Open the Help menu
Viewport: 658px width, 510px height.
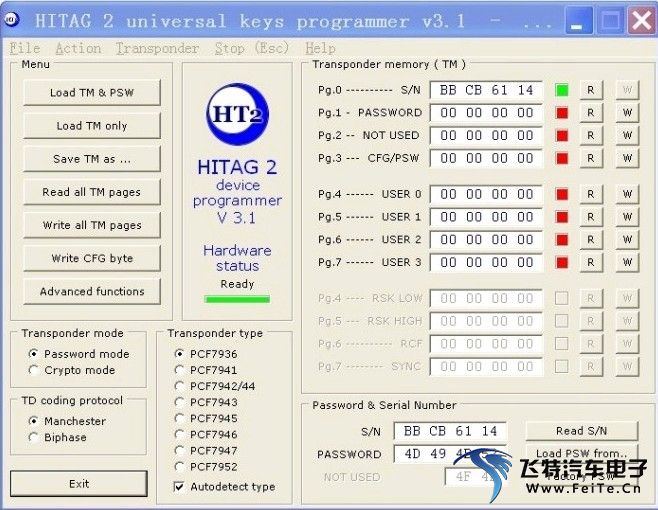tap(320, 48)
